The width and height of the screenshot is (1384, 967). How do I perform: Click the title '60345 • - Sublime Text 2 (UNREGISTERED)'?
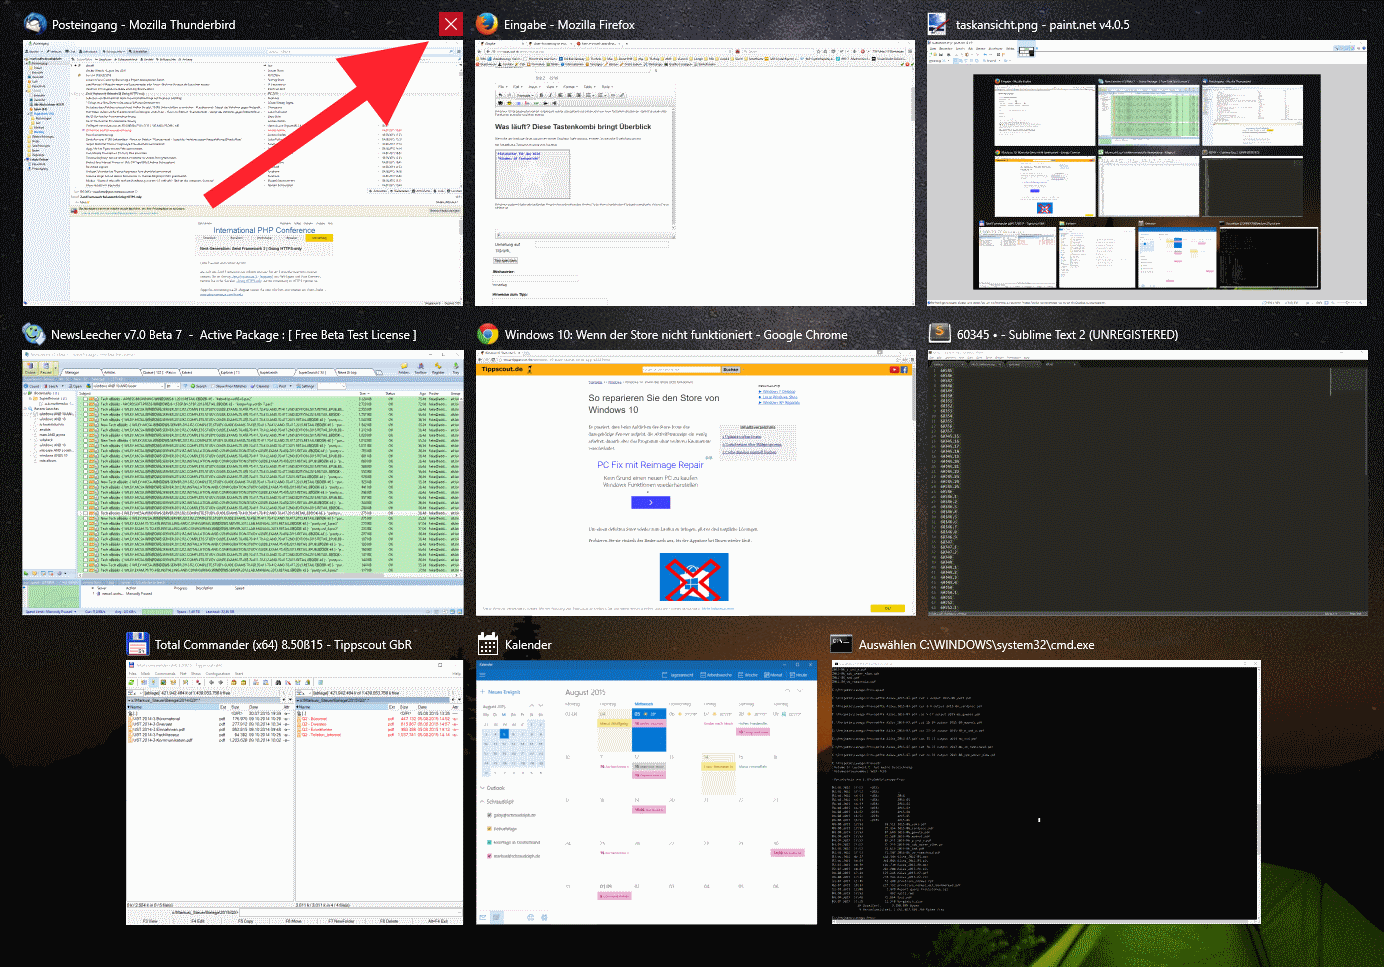pos(1067,335)
